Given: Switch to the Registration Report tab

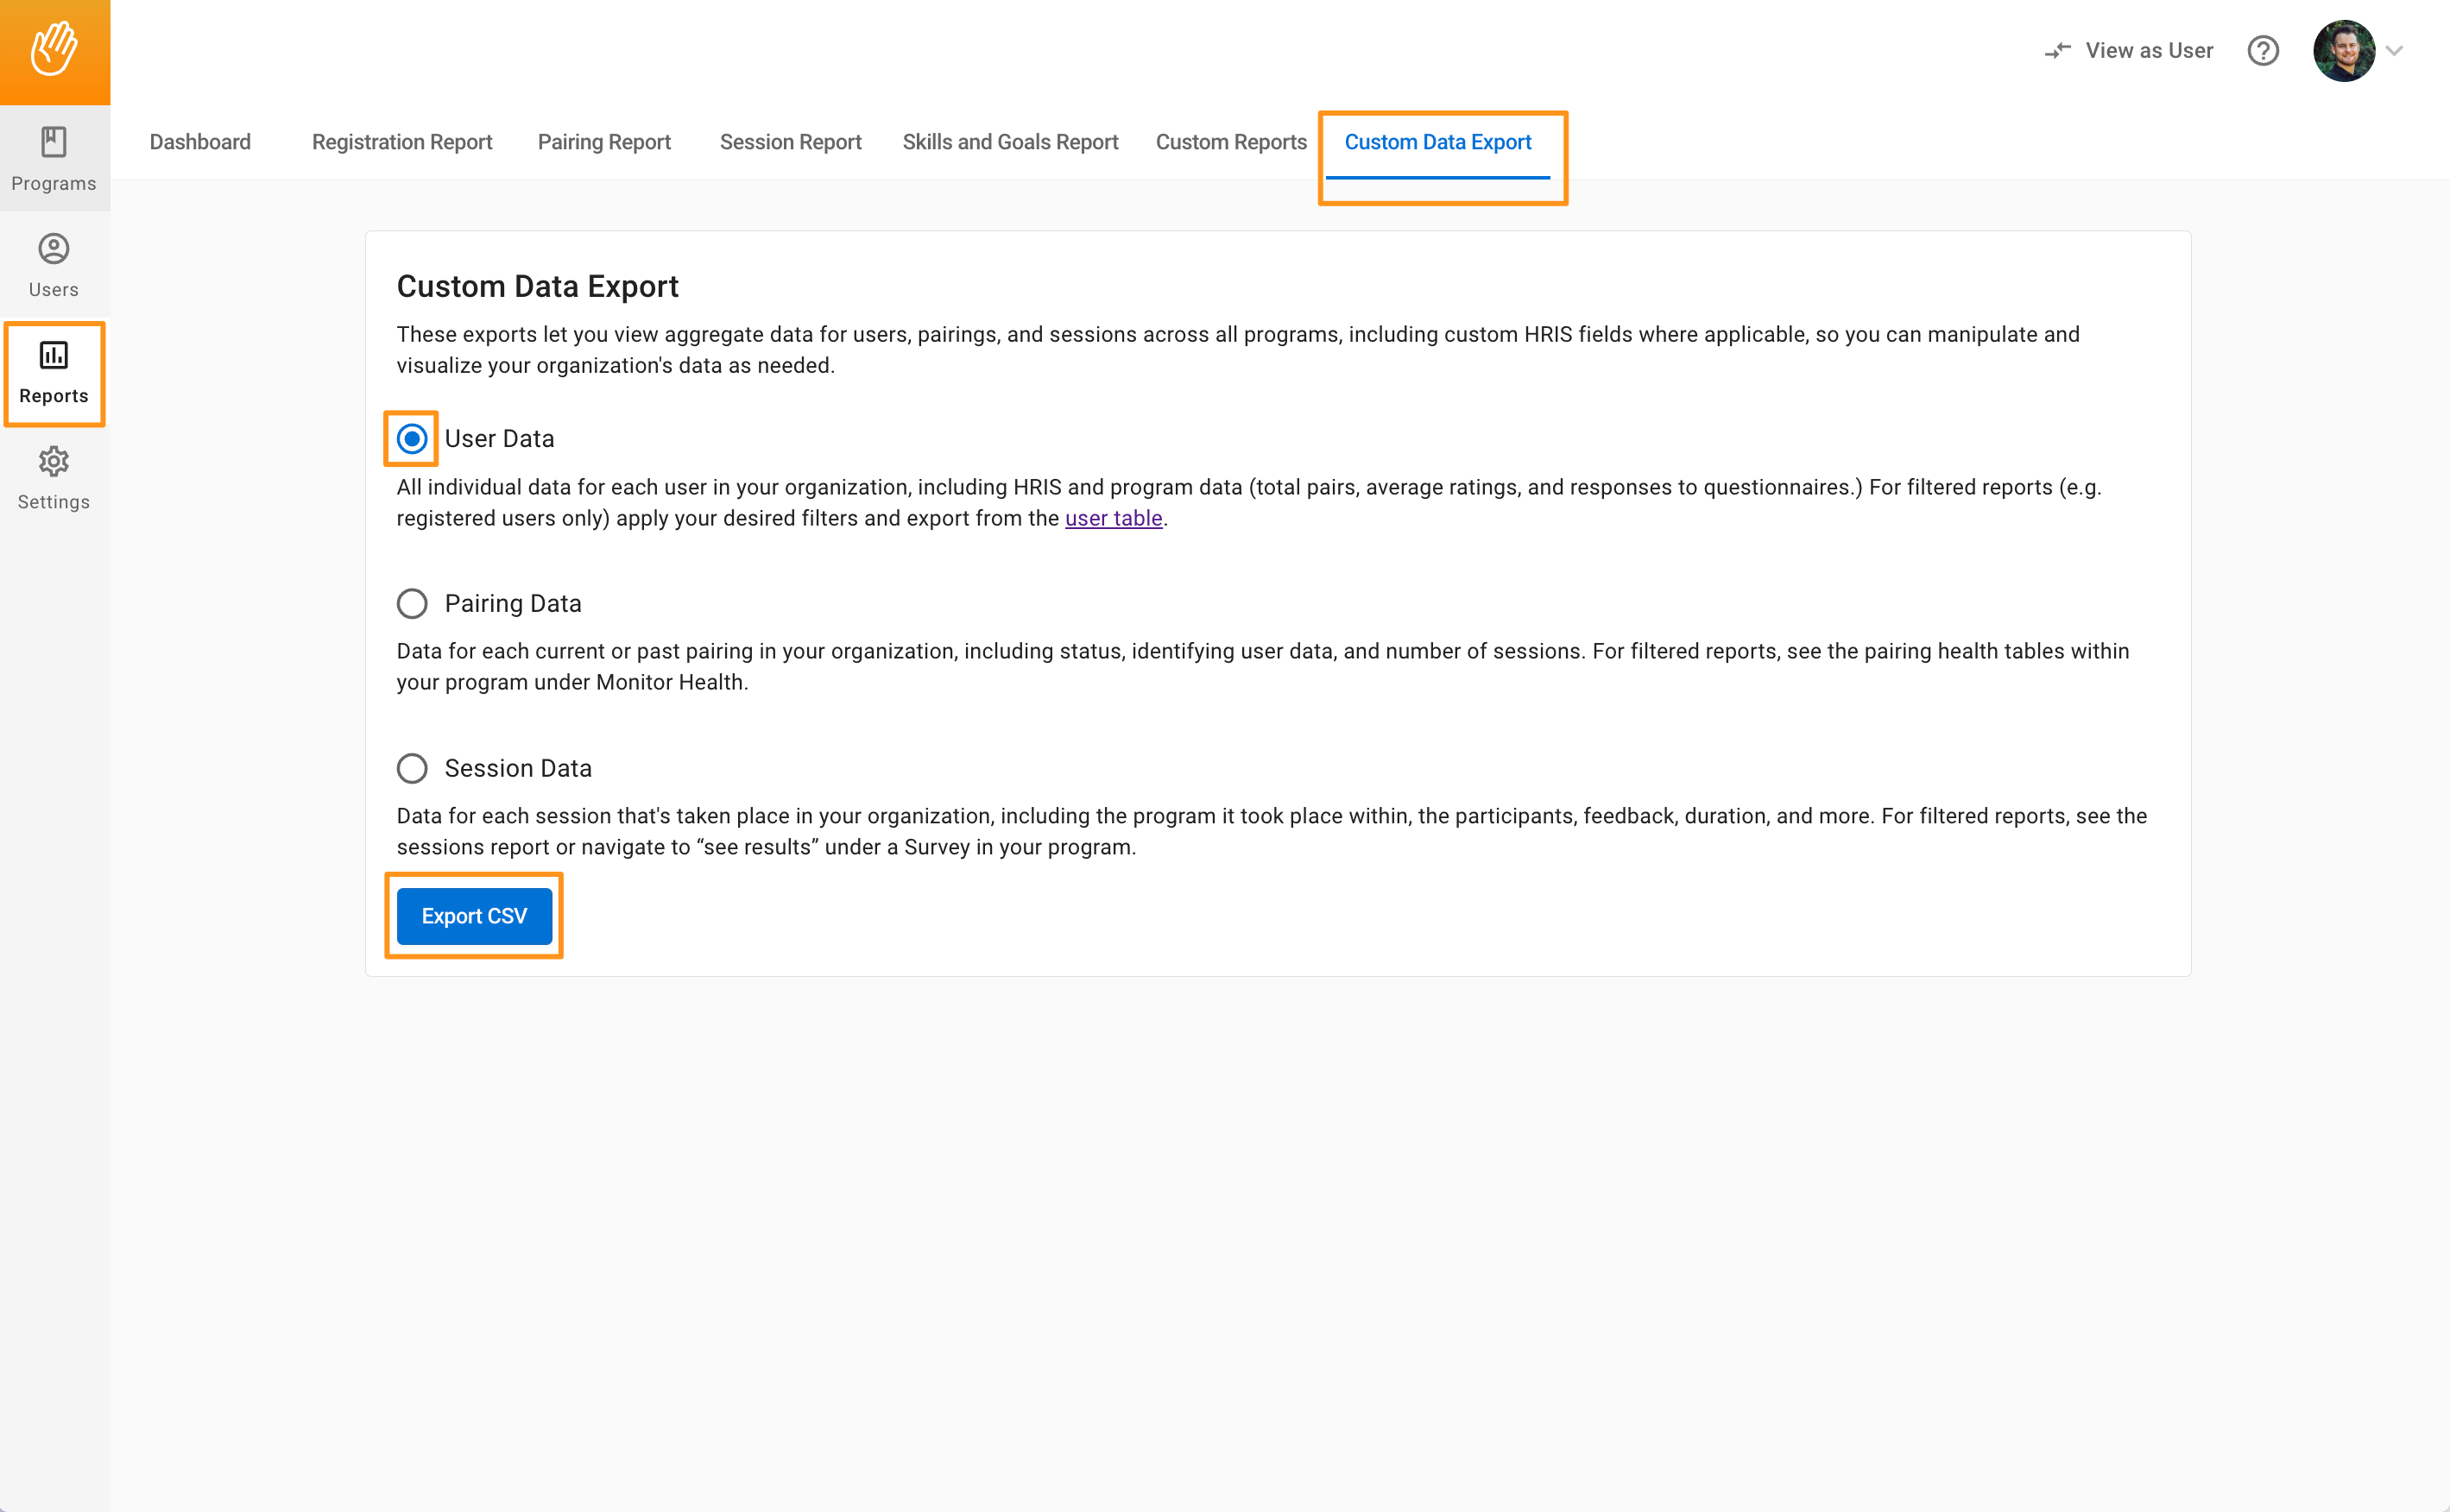Looking at the screenshot, I should point(402,142).
